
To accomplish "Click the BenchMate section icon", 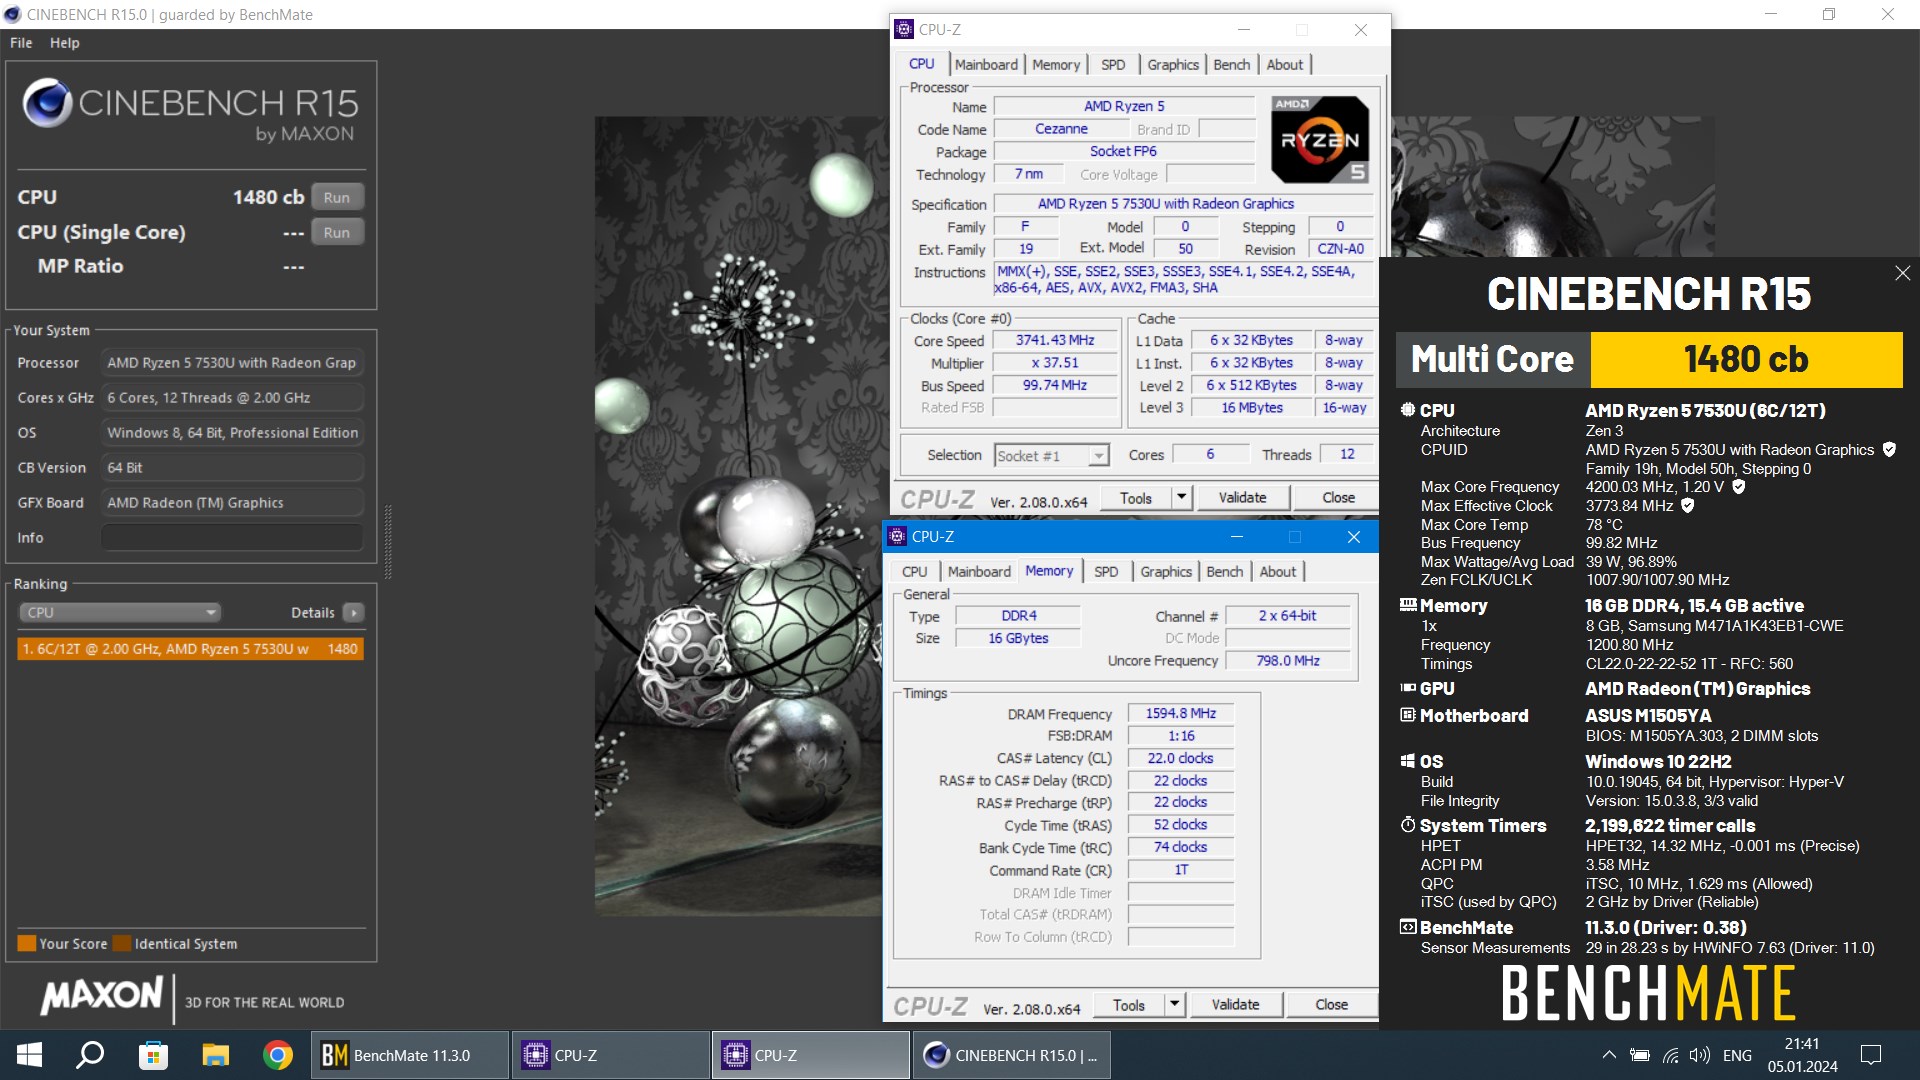I will [x=1408, y=927].
